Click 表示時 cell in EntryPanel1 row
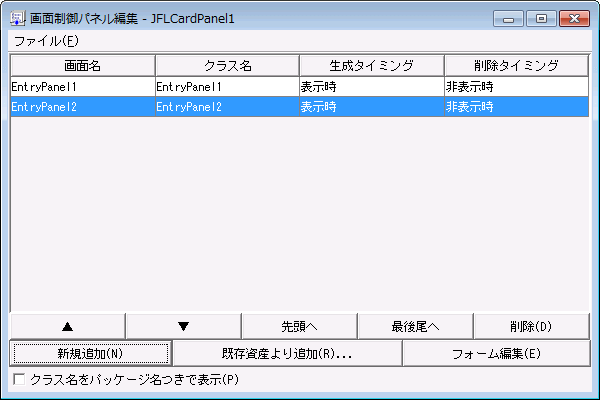The width and height of the screenshot is (600, 400). click(x=372, y=87)
